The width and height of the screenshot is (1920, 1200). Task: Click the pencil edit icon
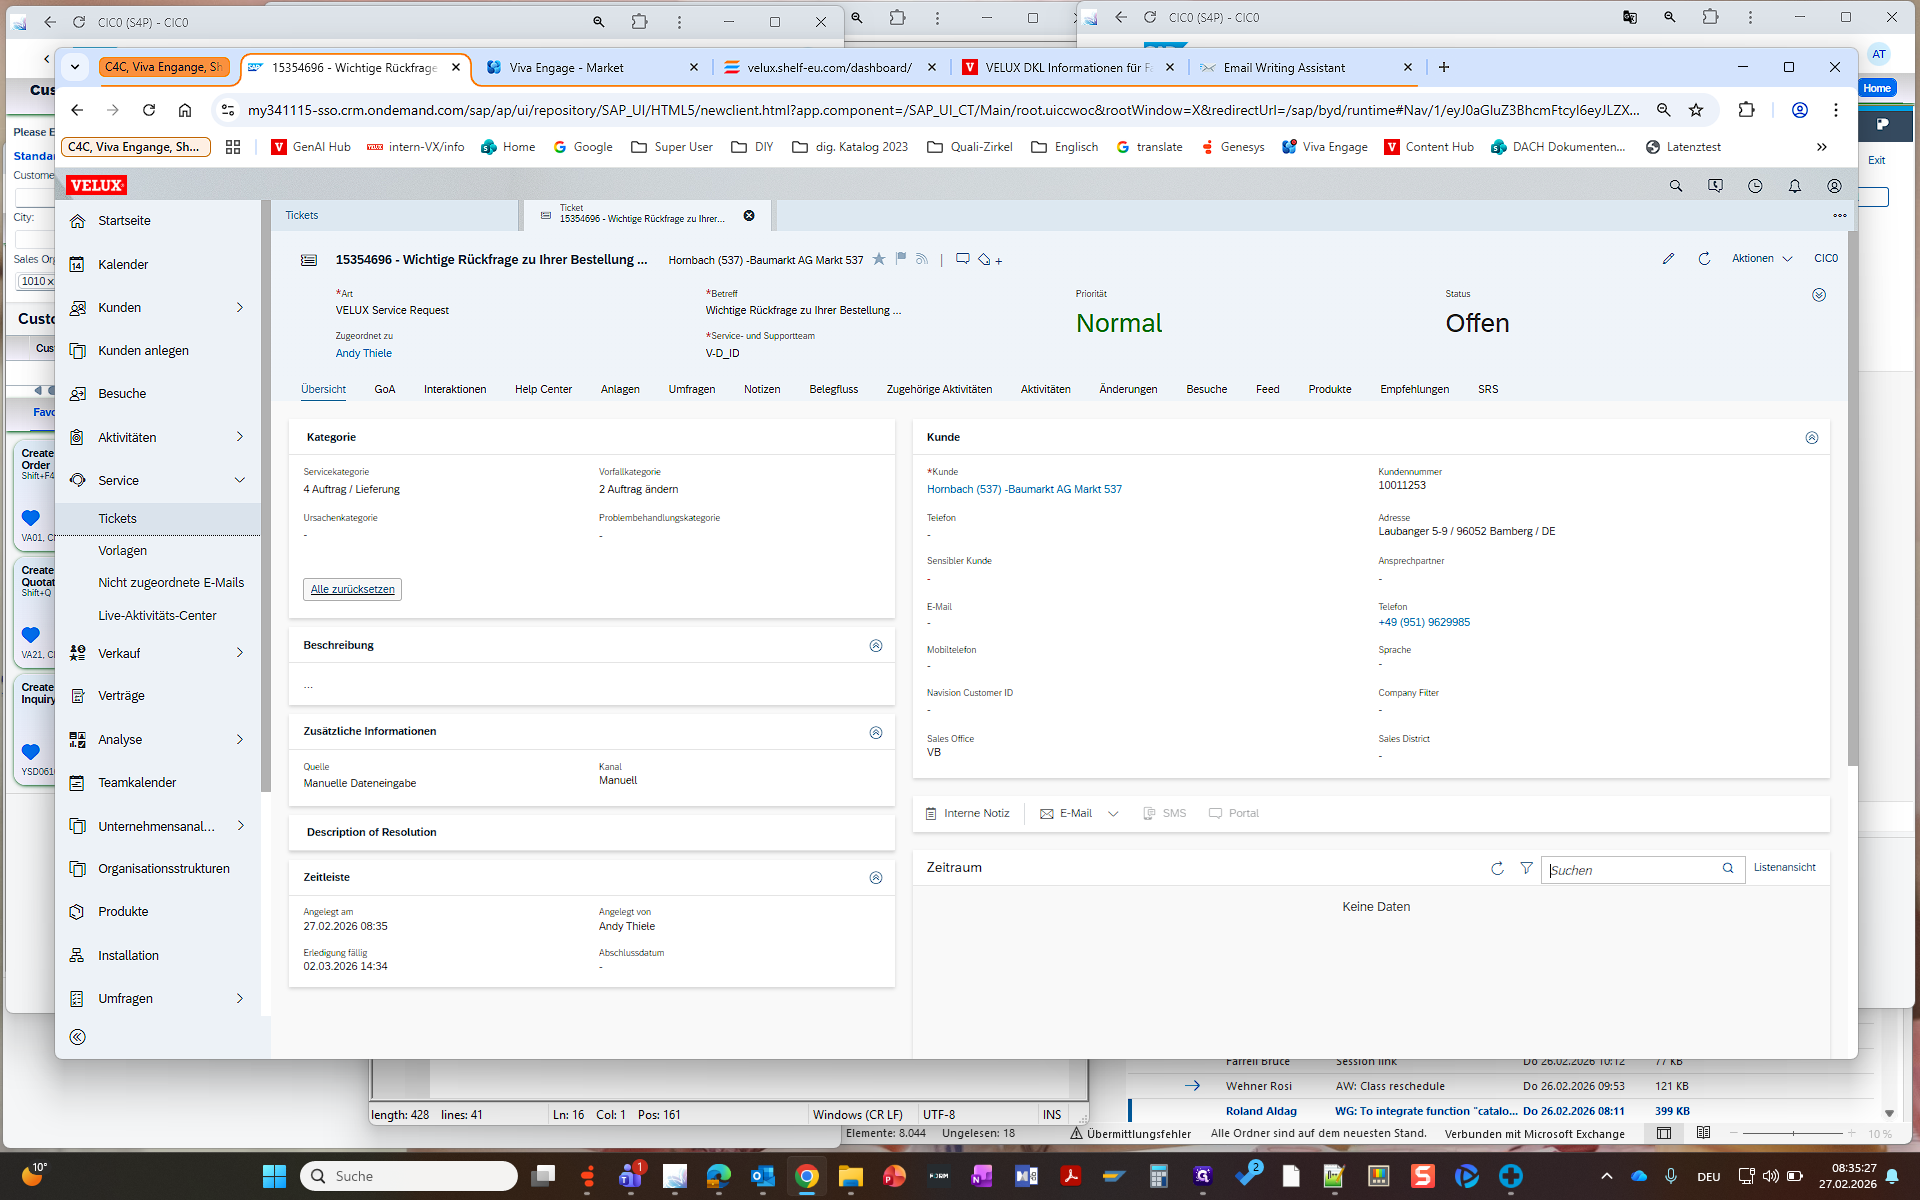click(1668, 259)
